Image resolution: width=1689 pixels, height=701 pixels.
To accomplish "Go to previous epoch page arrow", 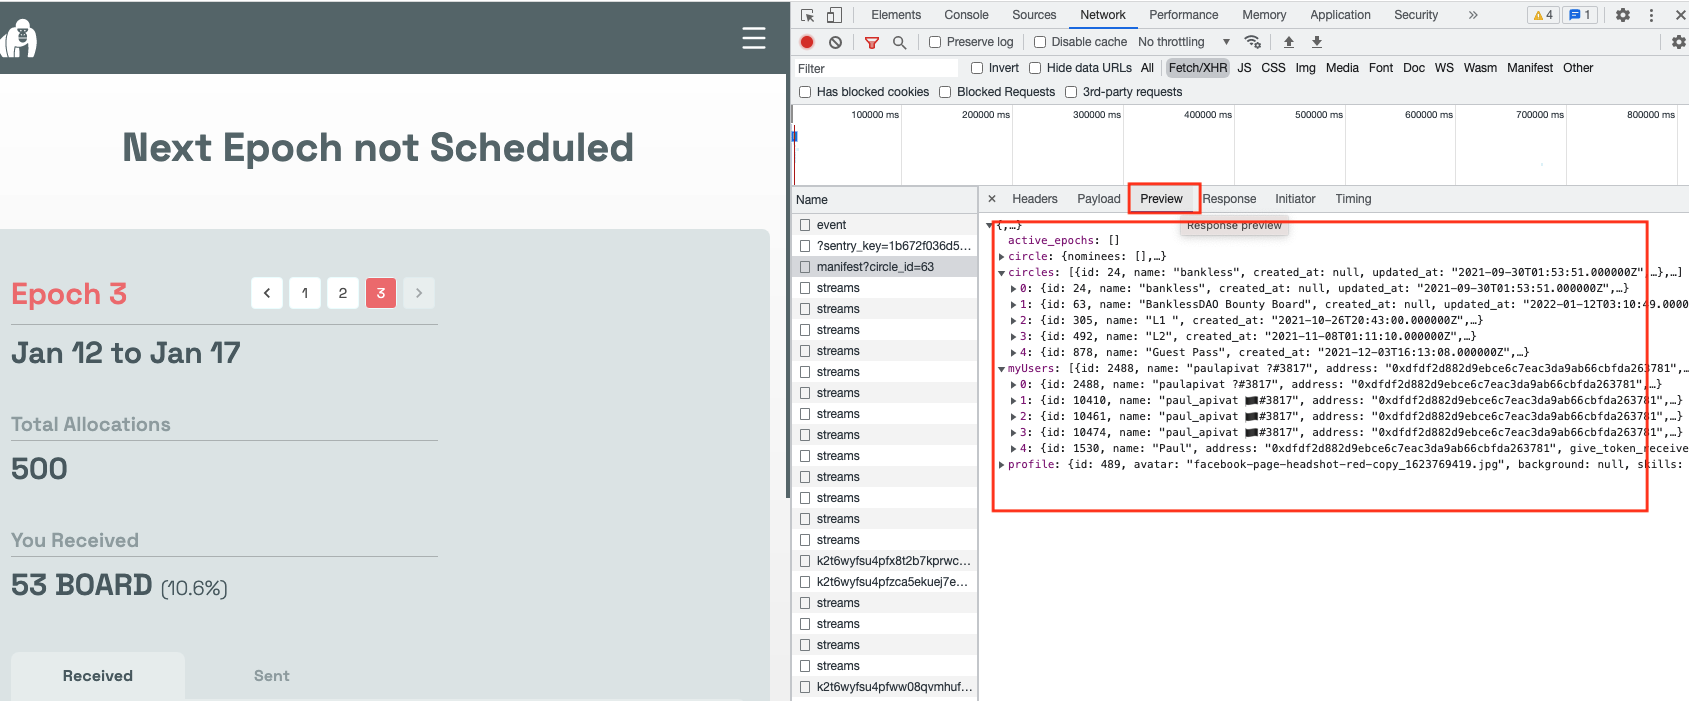I will tap(267, 293).
